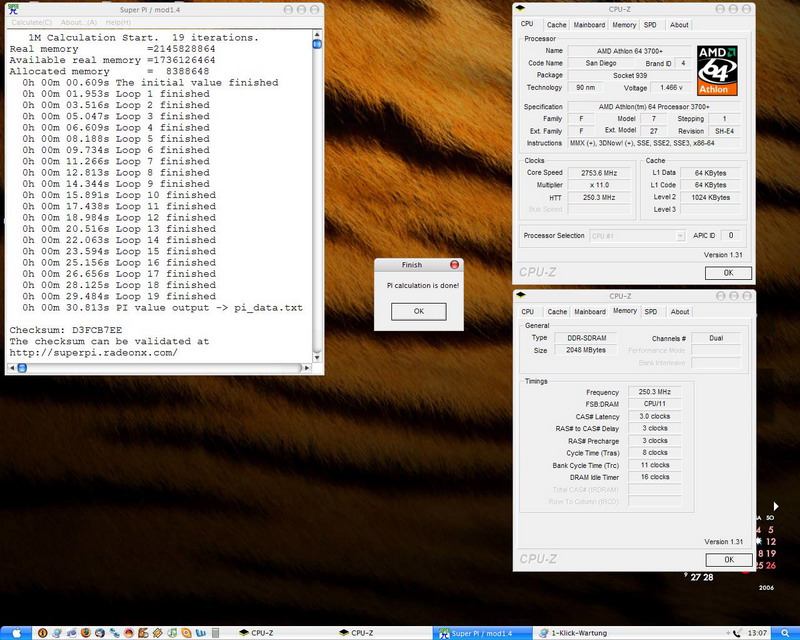Click the 1-Klick-Wartung taskbar button

pos(583,633)
